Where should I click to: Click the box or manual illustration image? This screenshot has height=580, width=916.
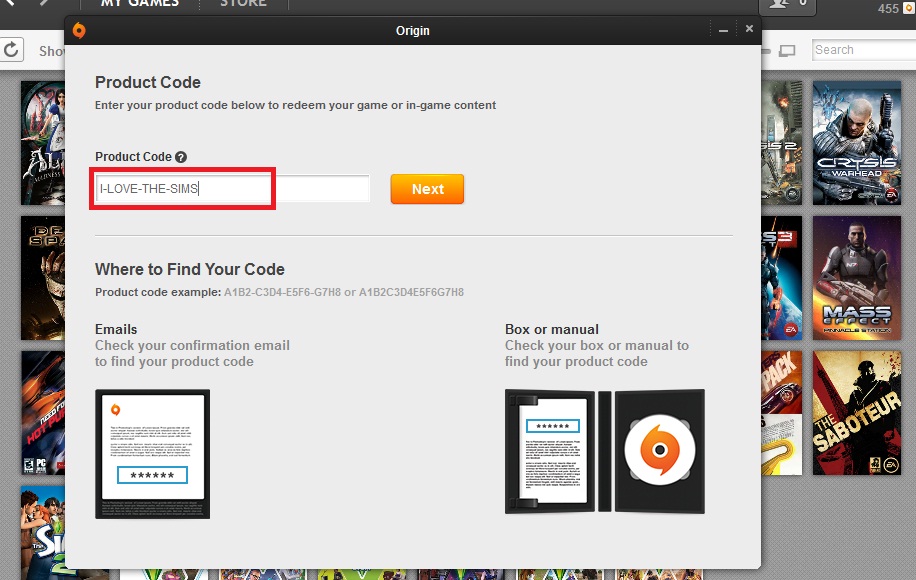(x=605, y=452)
